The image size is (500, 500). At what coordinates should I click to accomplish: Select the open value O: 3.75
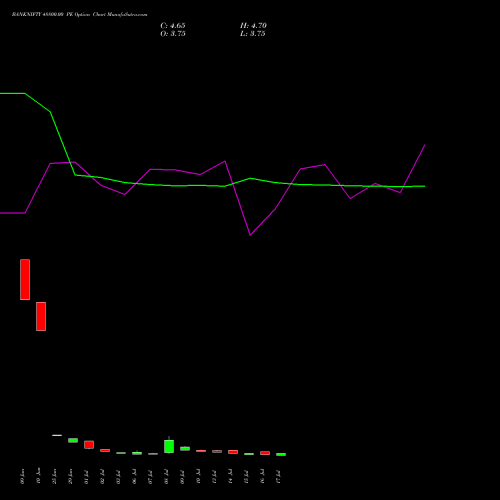coord(173,34)
